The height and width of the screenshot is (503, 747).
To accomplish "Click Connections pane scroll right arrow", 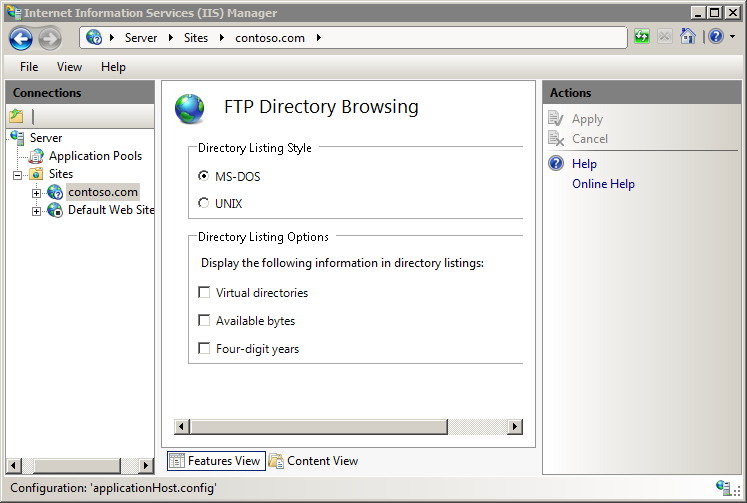I will [x=146, y=465].
